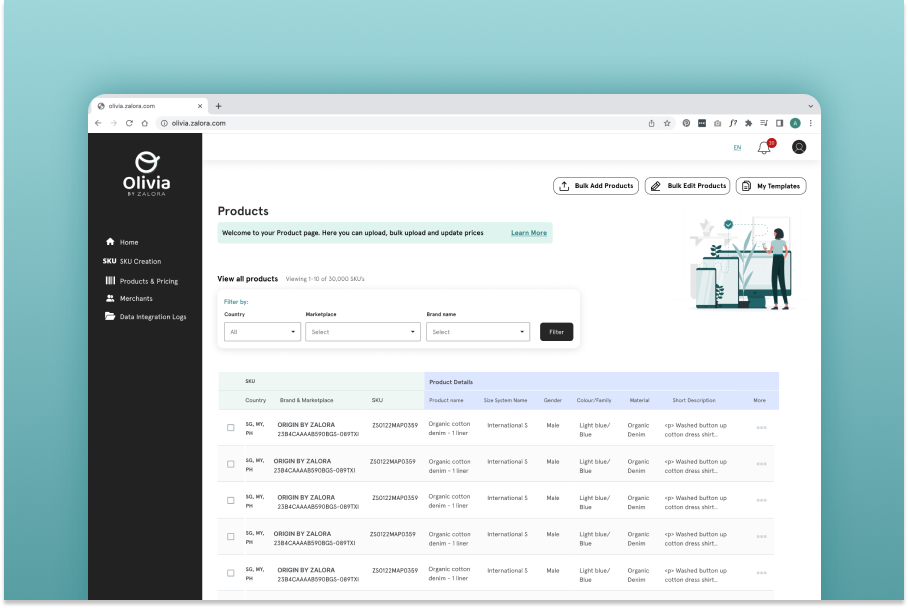
Task: Click the camera extension icon
Action: pos(717,123)
